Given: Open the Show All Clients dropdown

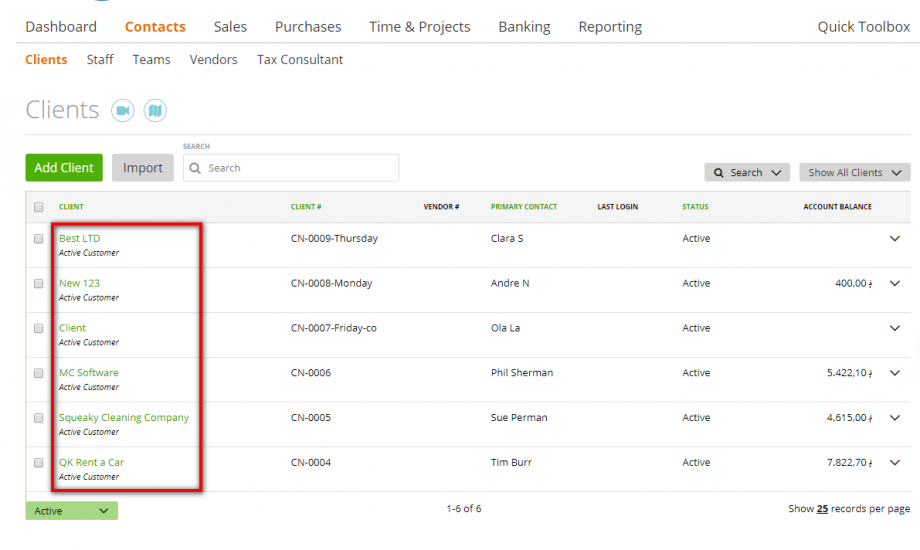Looking at the screenshot, I should [x=854, y=173].
